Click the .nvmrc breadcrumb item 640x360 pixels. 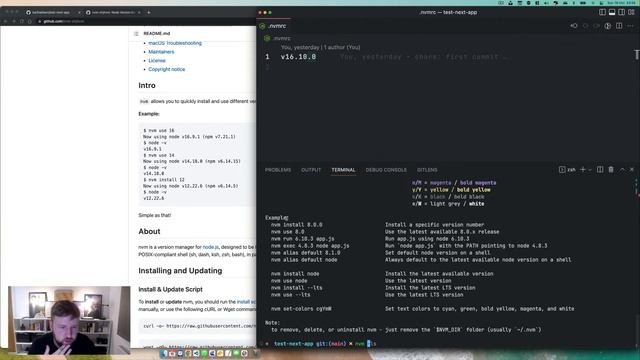(x=278, y=38)
